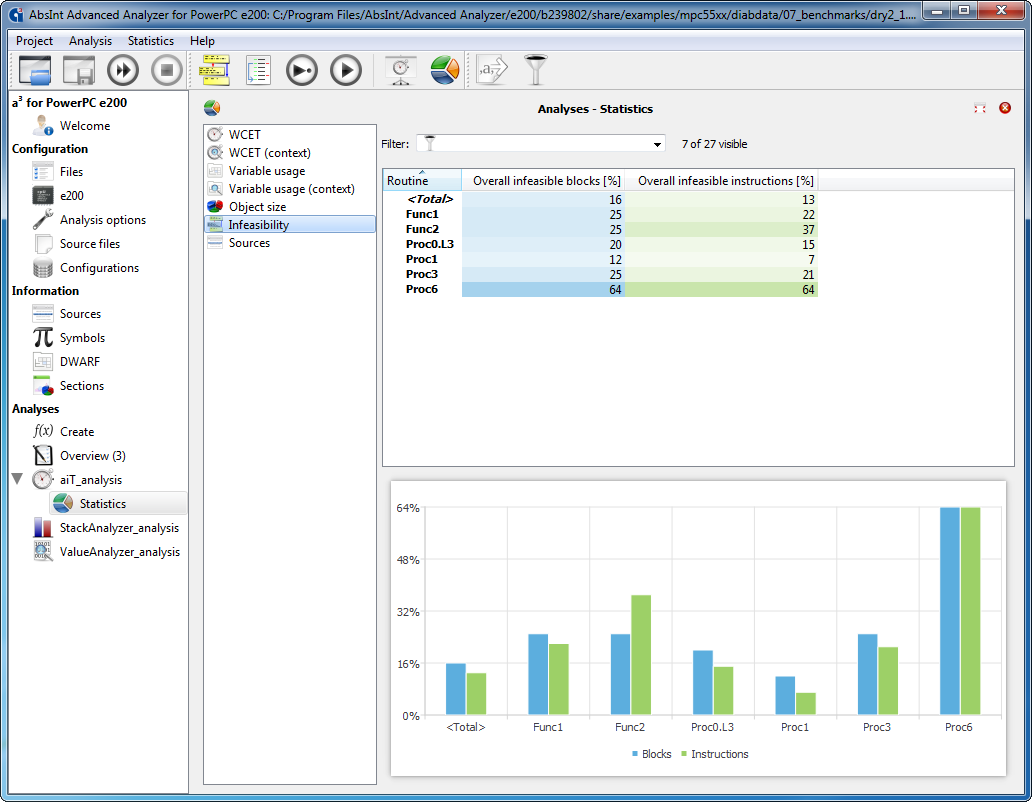1032x802 pixels.
Task: Click the Blocks legend entry in chart
Action: pos(652,754)
